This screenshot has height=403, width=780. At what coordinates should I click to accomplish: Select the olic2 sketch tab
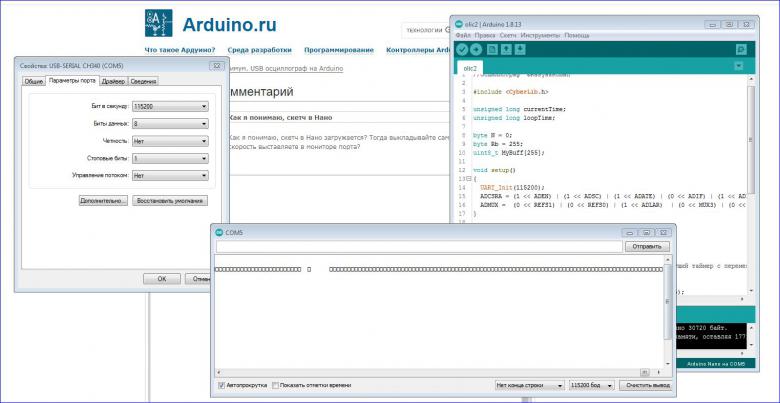(x=470, y=68)
